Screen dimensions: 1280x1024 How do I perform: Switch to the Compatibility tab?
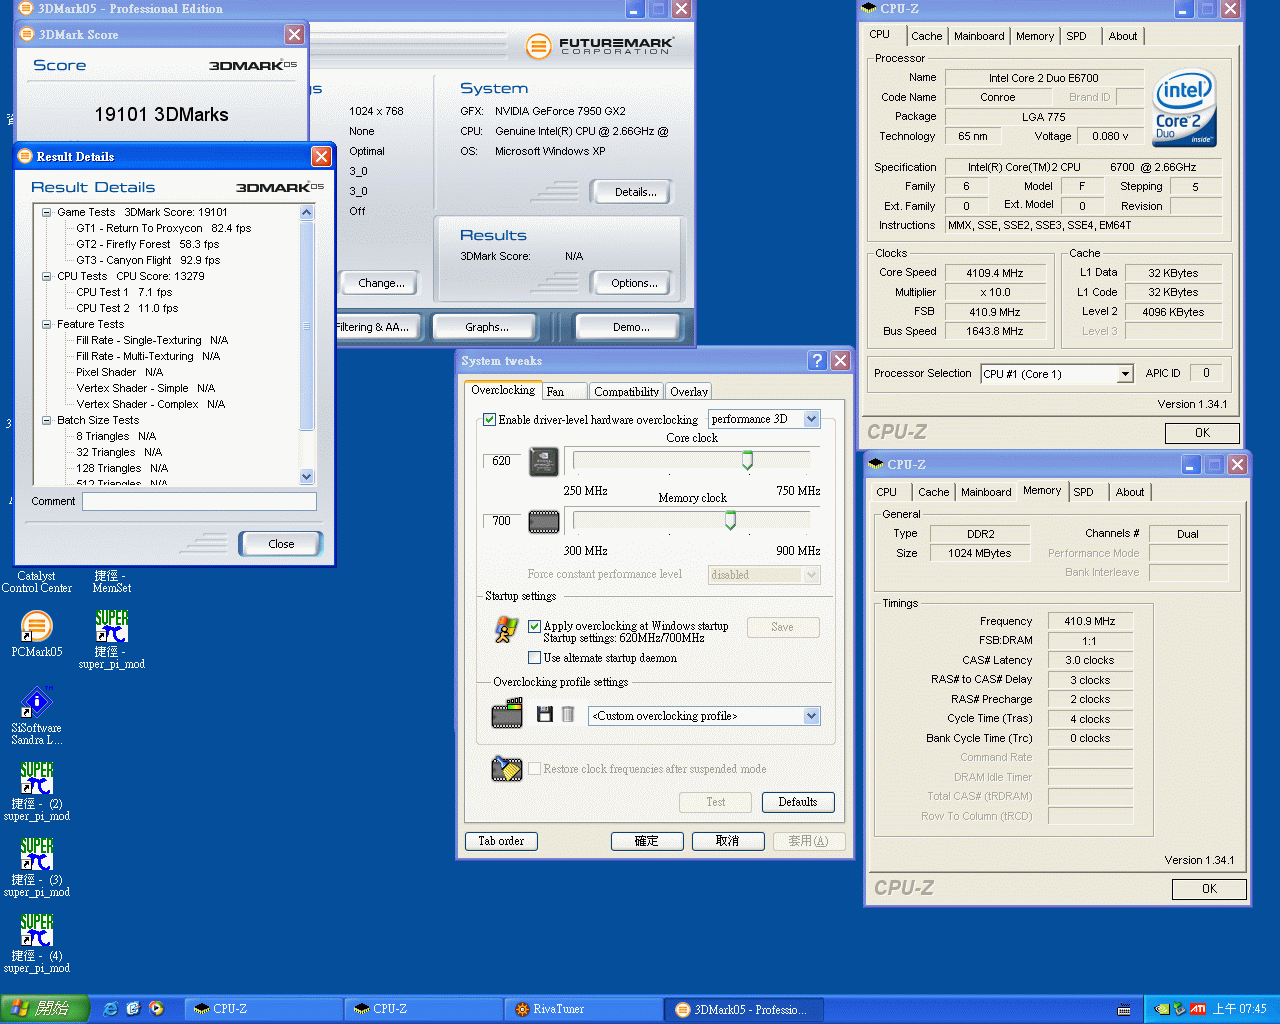(x=626, y=392)
